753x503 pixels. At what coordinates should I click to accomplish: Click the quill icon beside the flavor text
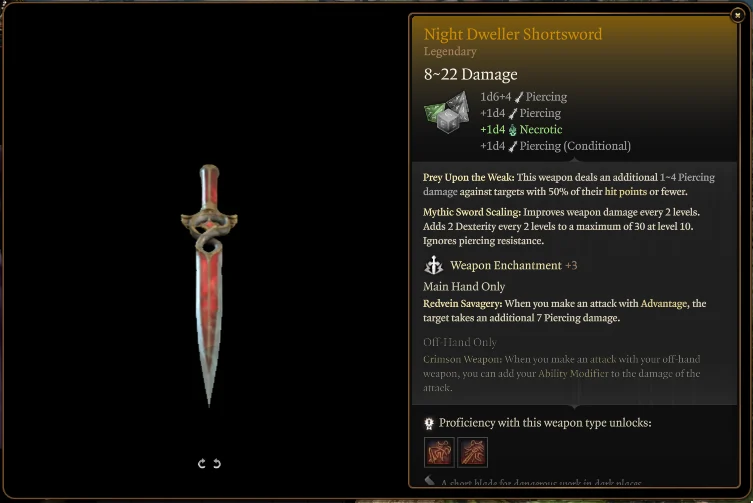[x=430, y=481]
